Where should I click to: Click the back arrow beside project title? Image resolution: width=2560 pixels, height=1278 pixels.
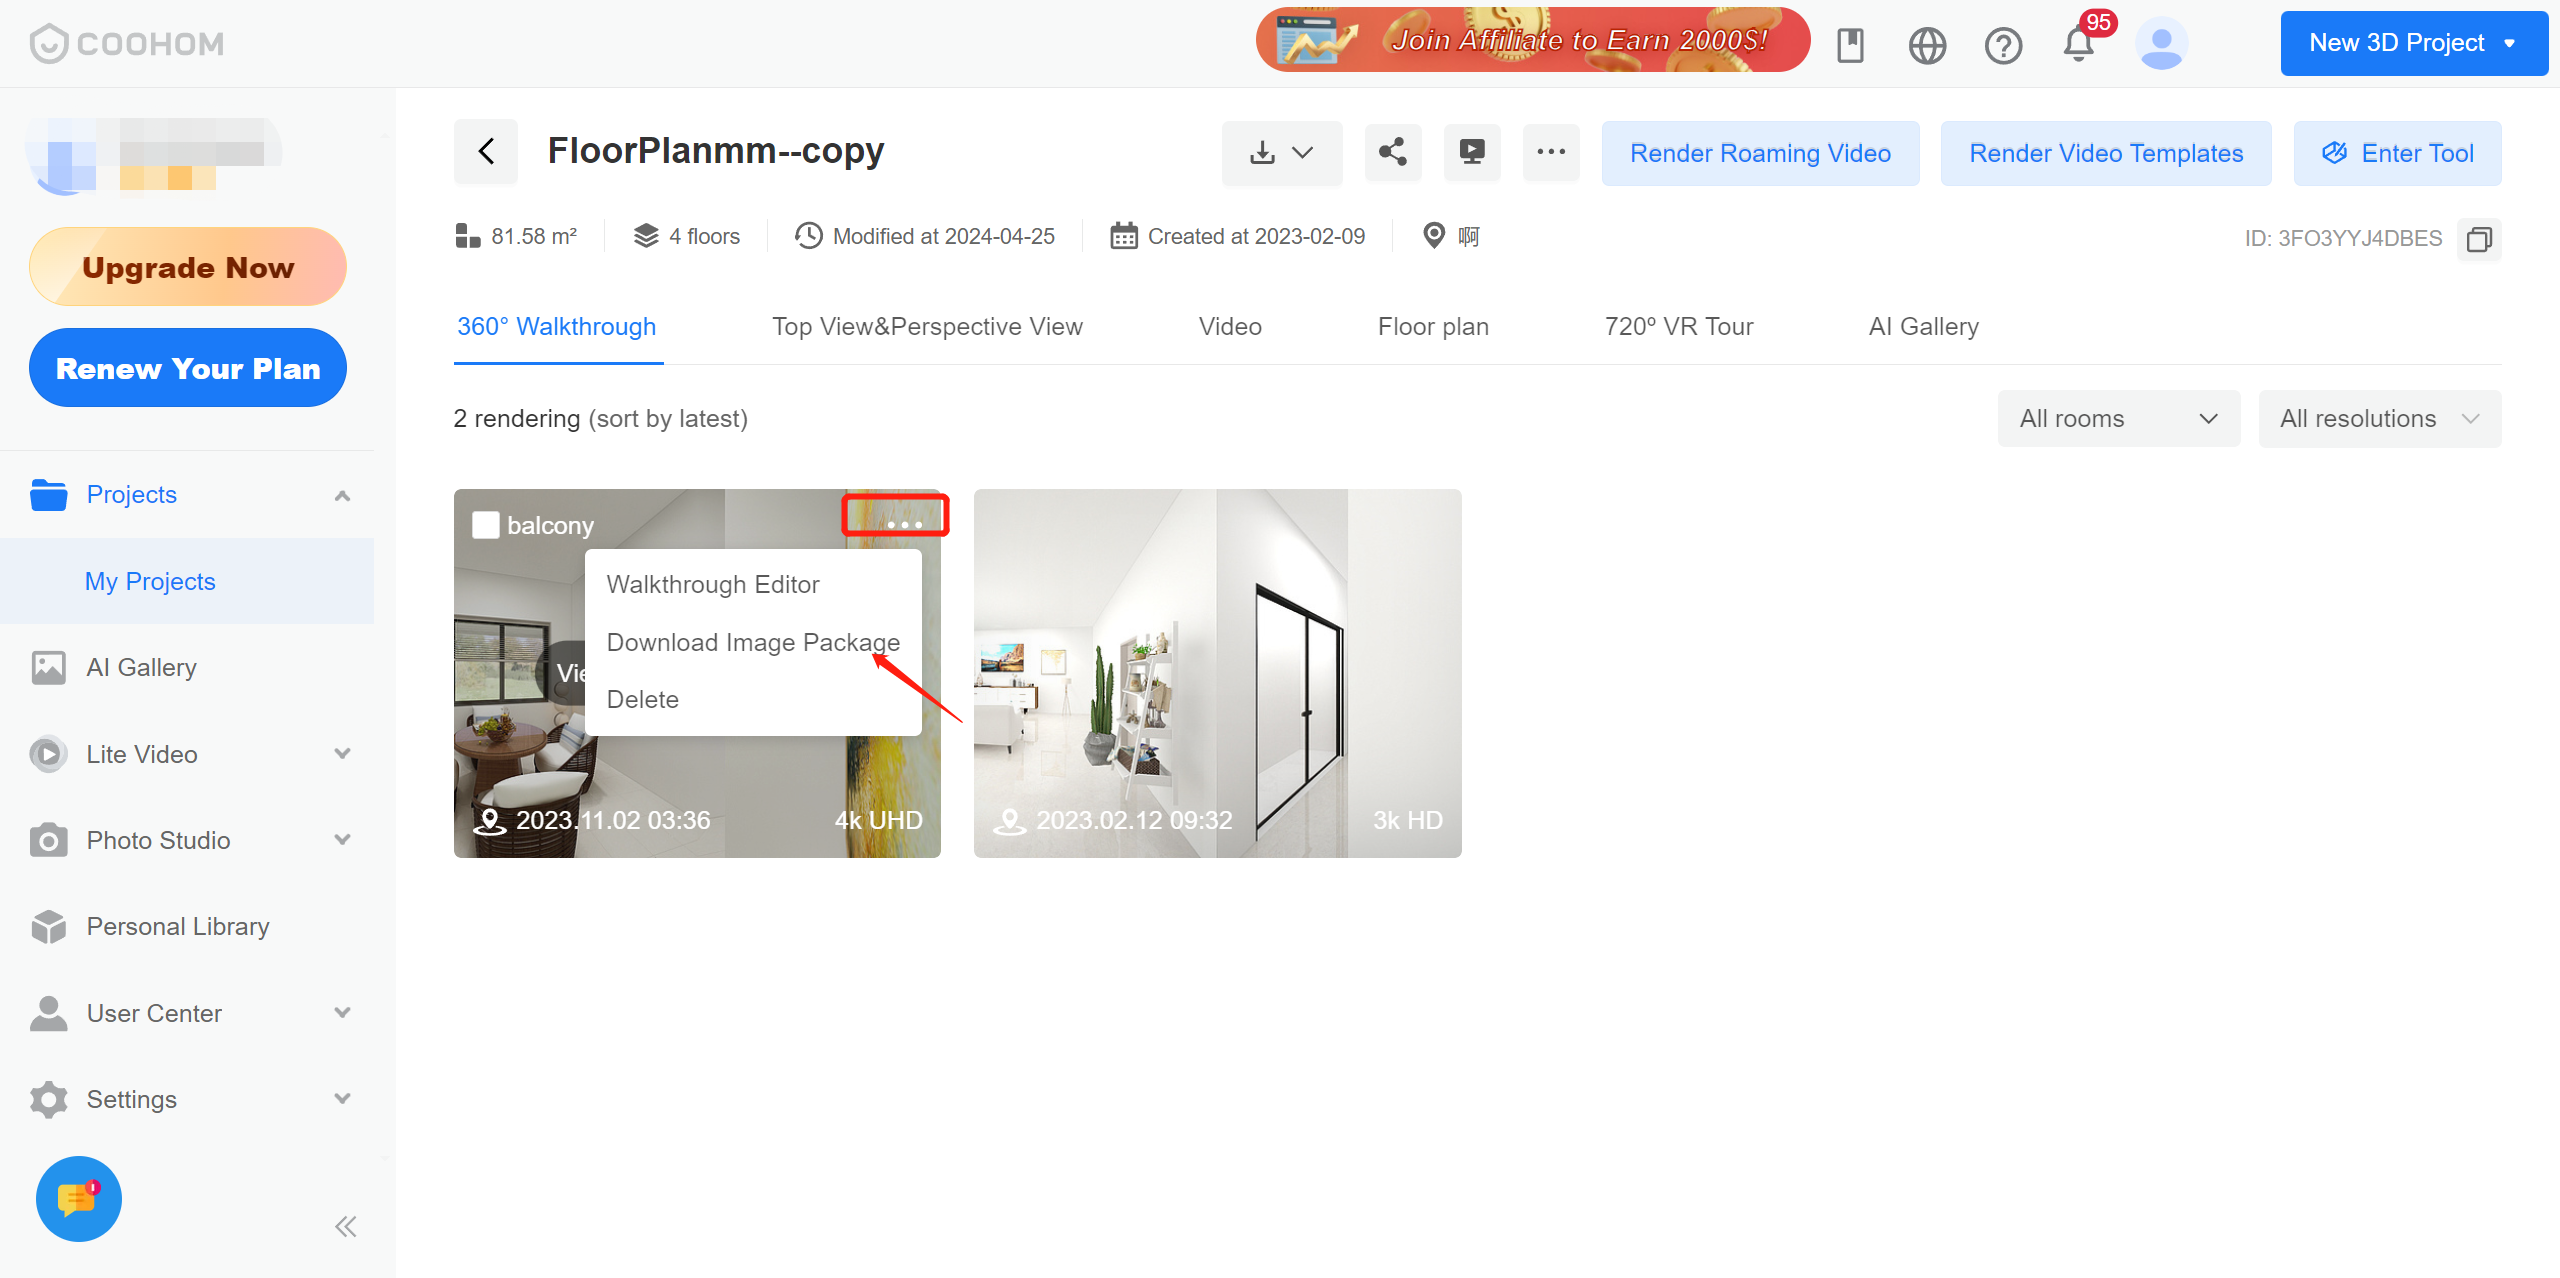[486, 152]
